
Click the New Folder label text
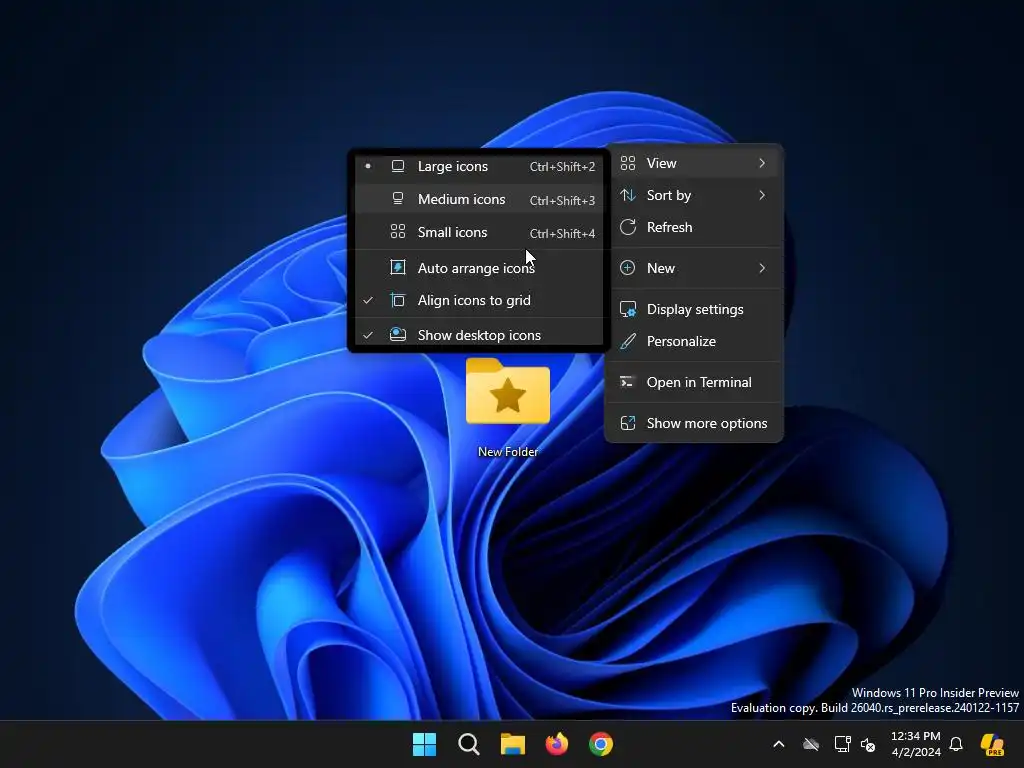(x=508, y=452)
